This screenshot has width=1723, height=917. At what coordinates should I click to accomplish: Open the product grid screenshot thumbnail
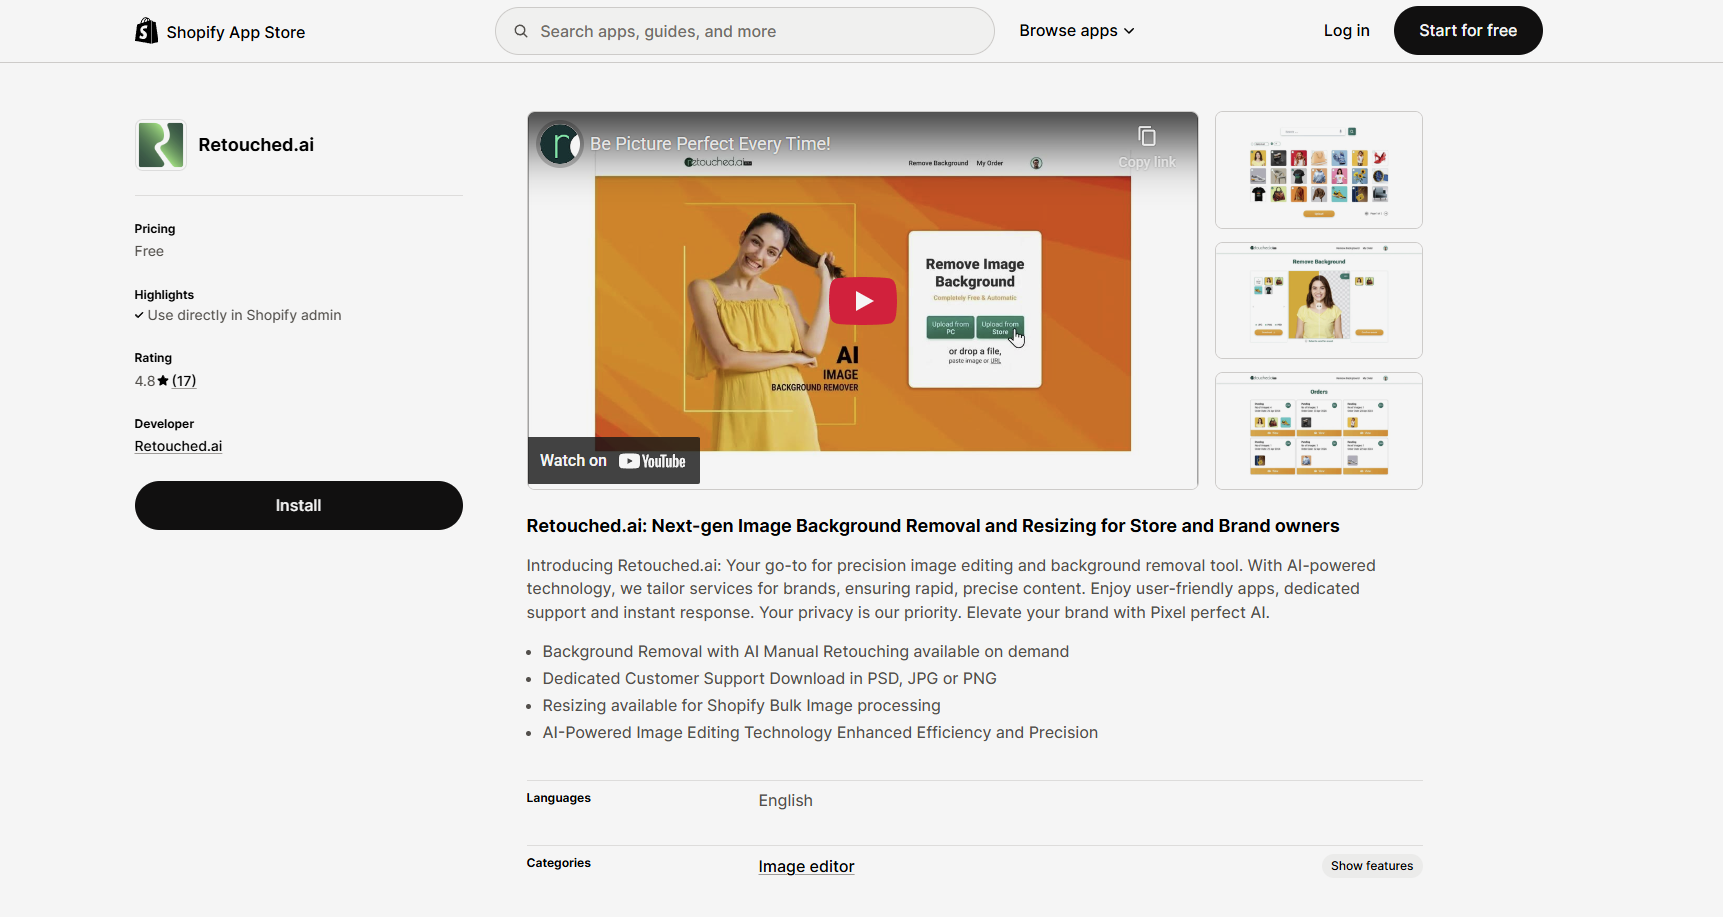1318,170
